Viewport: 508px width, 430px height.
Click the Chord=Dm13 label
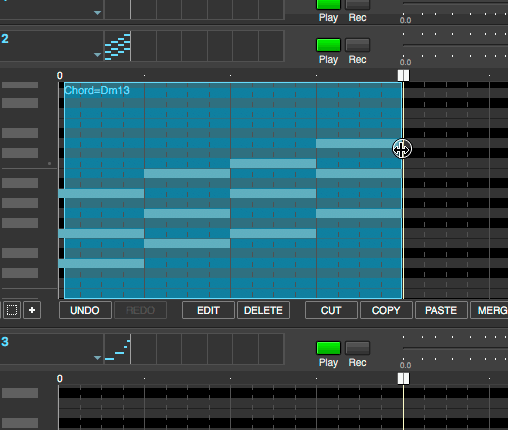(x=97, y=90)
